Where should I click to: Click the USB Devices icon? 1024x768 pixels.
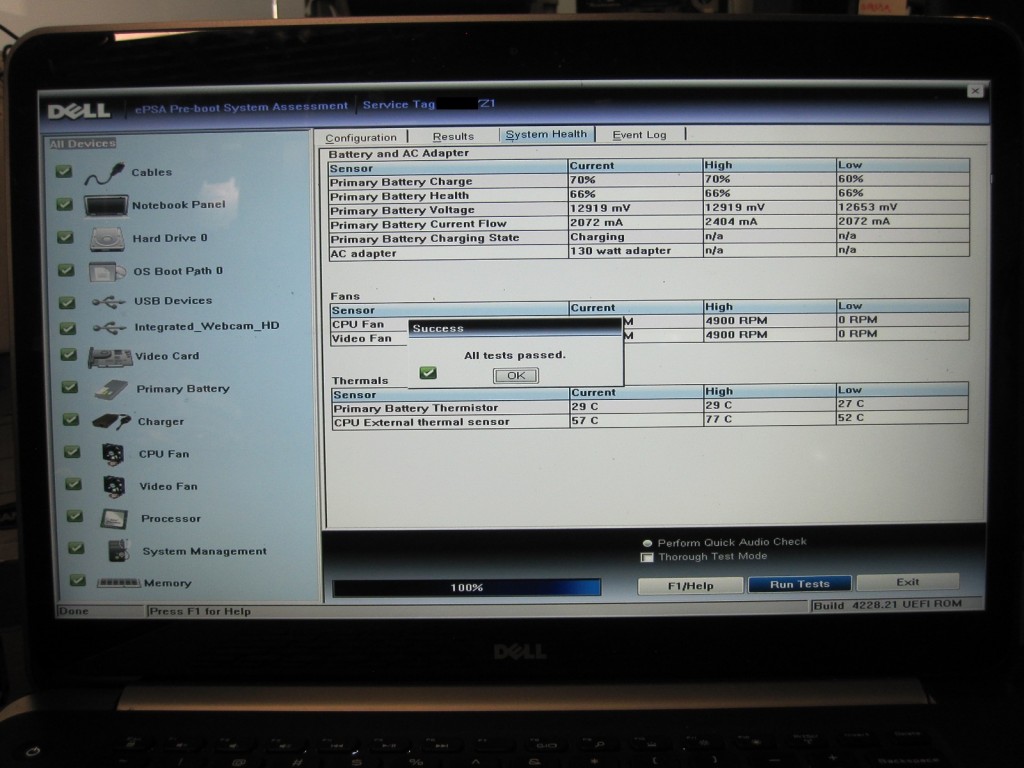108,302
